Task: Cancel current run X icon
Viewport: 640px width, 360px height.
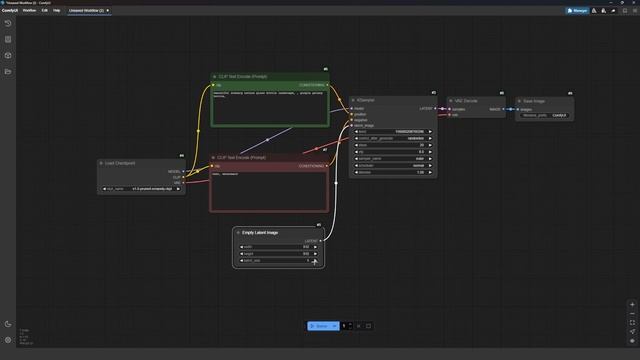Action: point(359,326)
